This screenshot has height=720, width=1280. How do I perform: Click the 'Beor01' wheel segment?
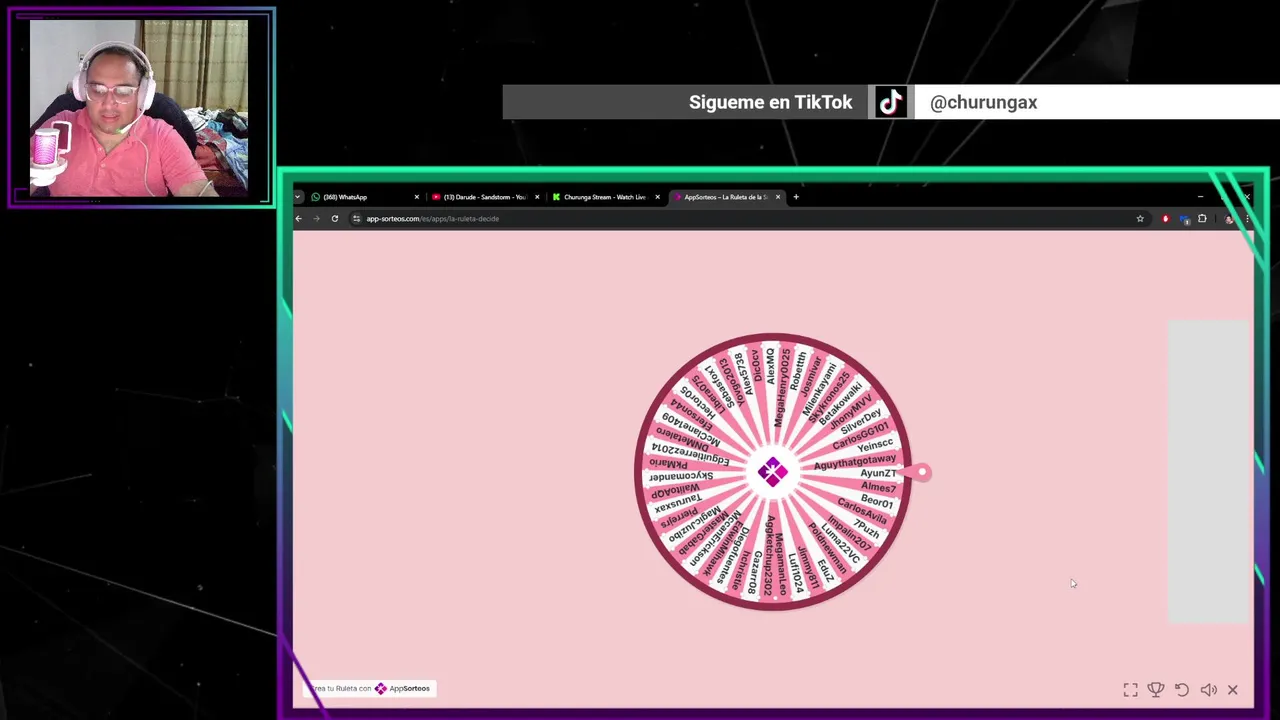point(876,501)
